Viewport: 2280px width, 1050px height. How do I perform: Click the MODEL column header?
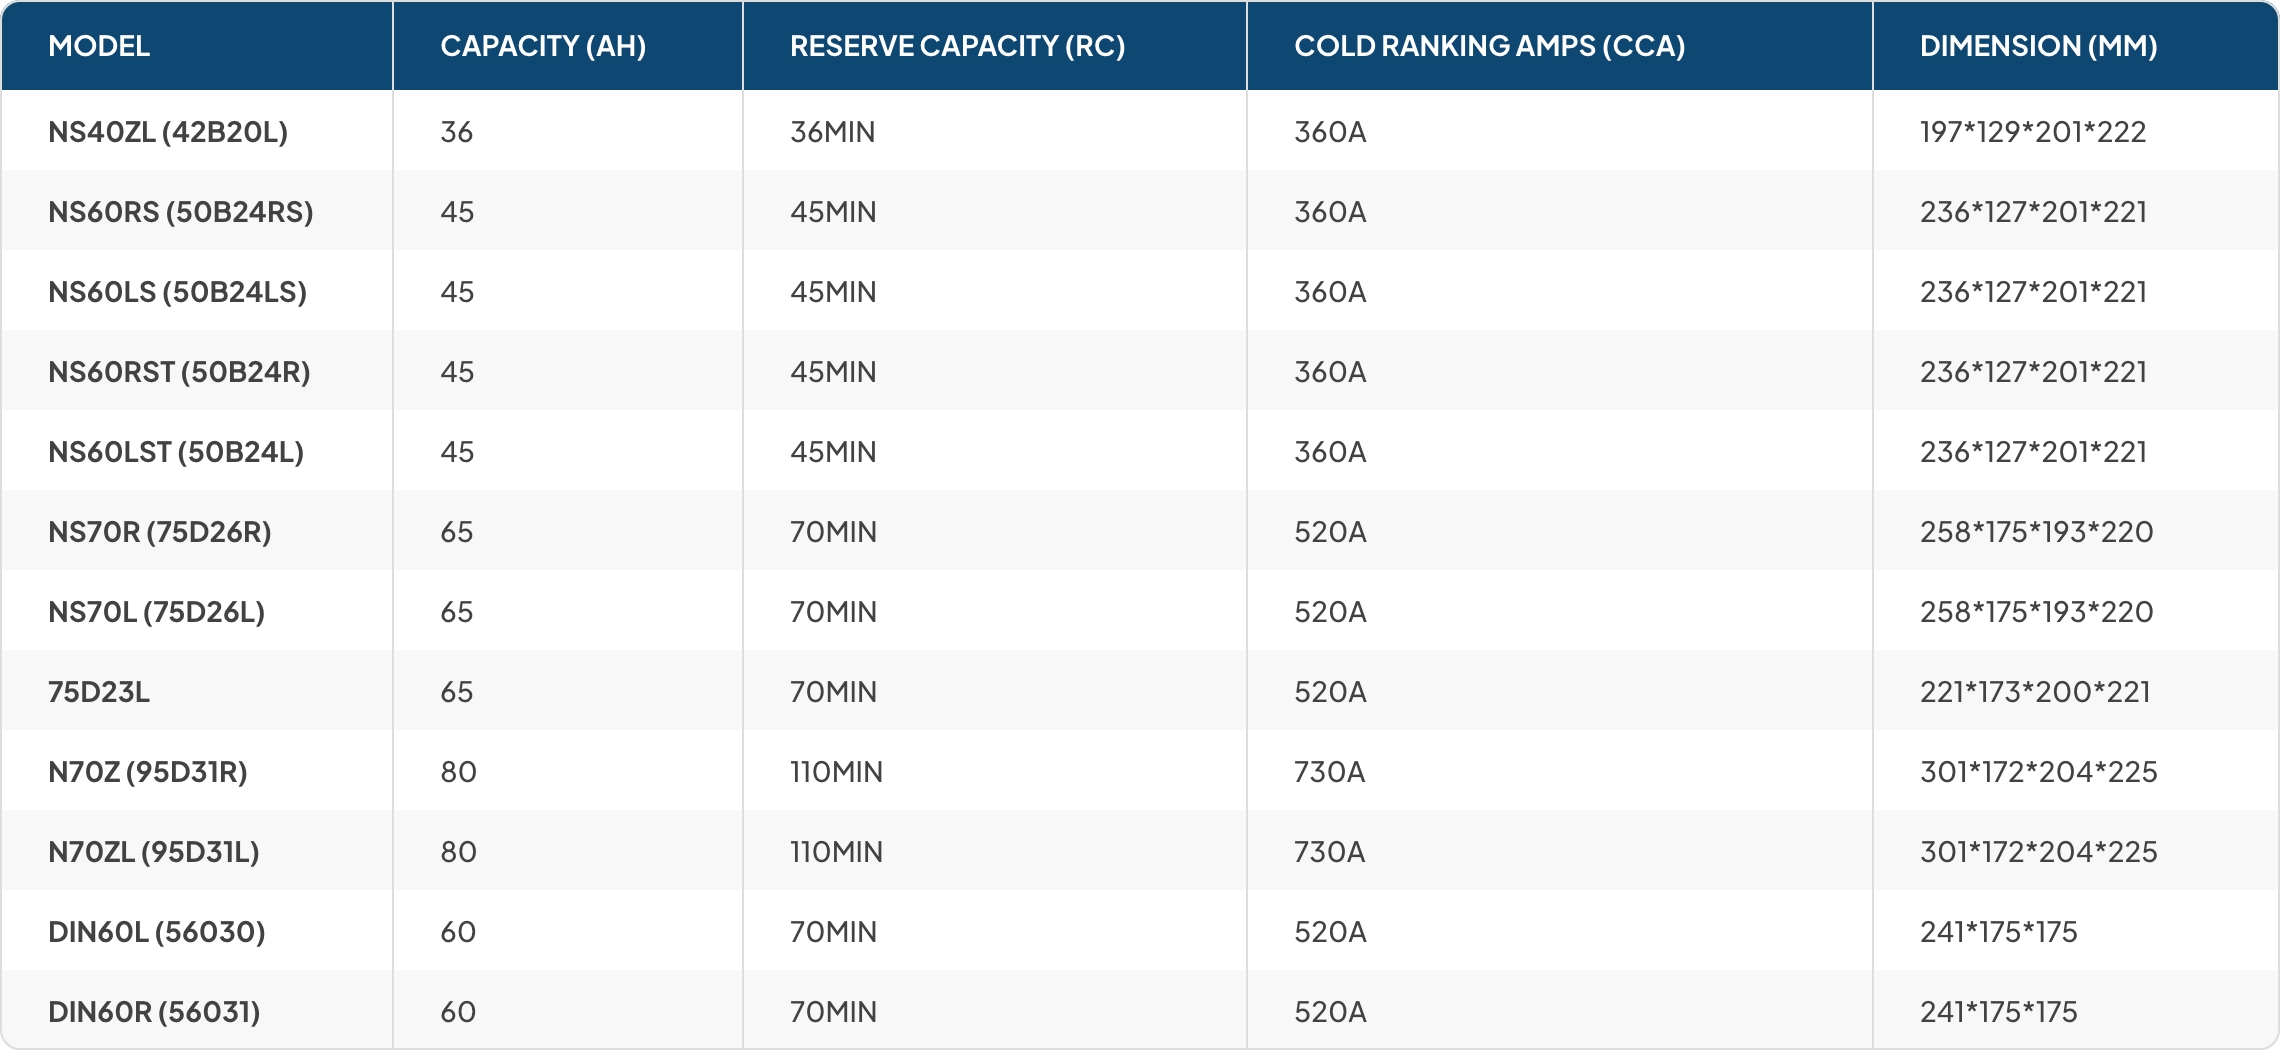(99, 46)
